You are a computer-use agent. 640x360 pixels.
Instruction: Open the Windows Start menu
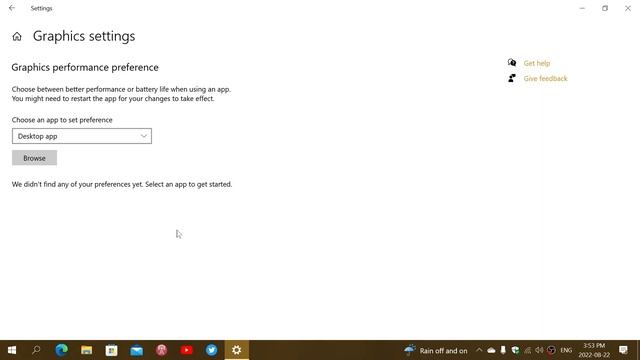click(x=12, y=350)
